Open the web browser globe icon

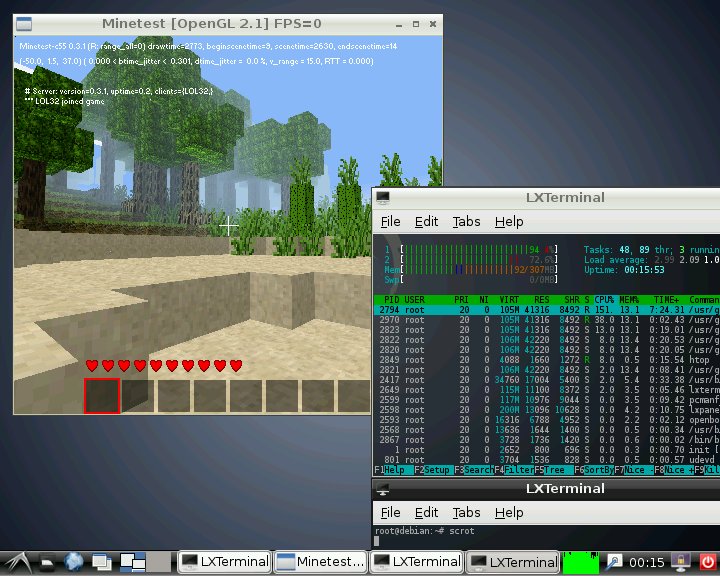pyautogui.click(x=73, y=562)
